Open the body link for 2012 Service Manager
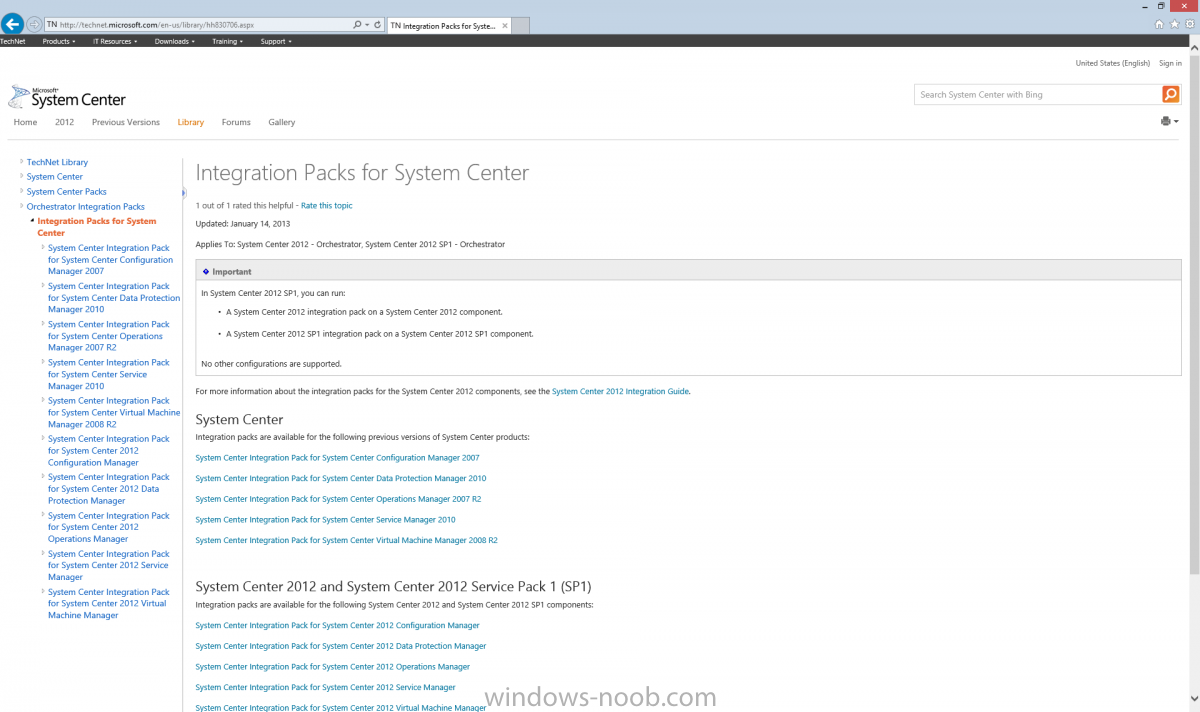 coord(325,688)
